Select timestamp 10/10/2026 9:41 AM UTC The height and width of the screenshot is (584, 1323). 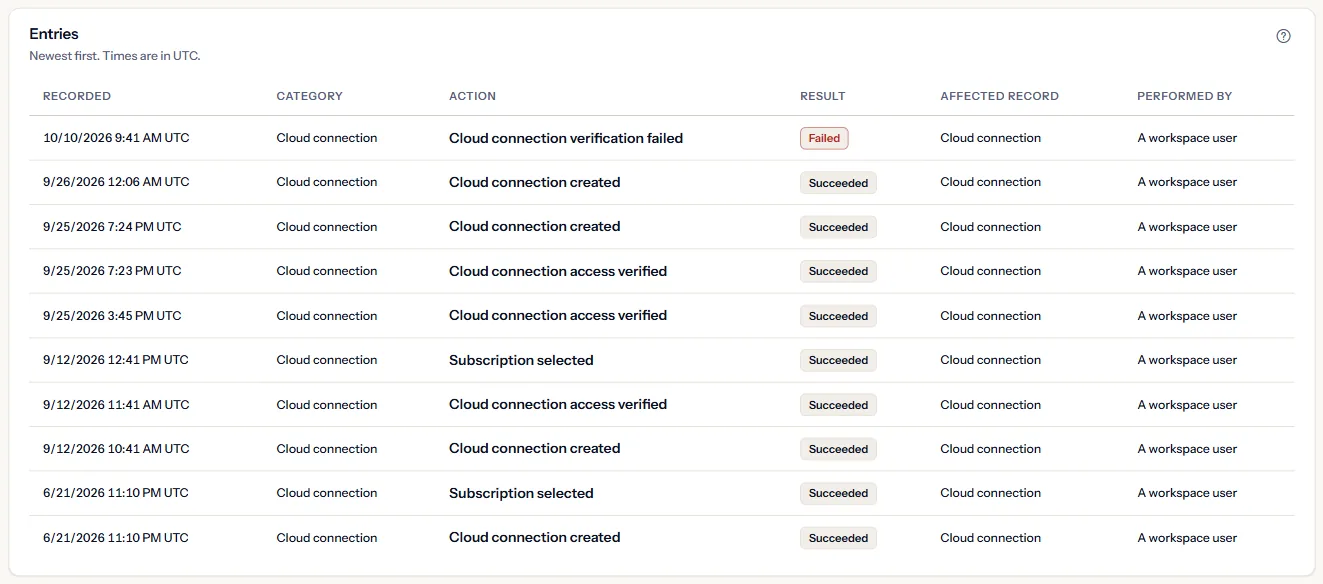[x=116, y=138]
